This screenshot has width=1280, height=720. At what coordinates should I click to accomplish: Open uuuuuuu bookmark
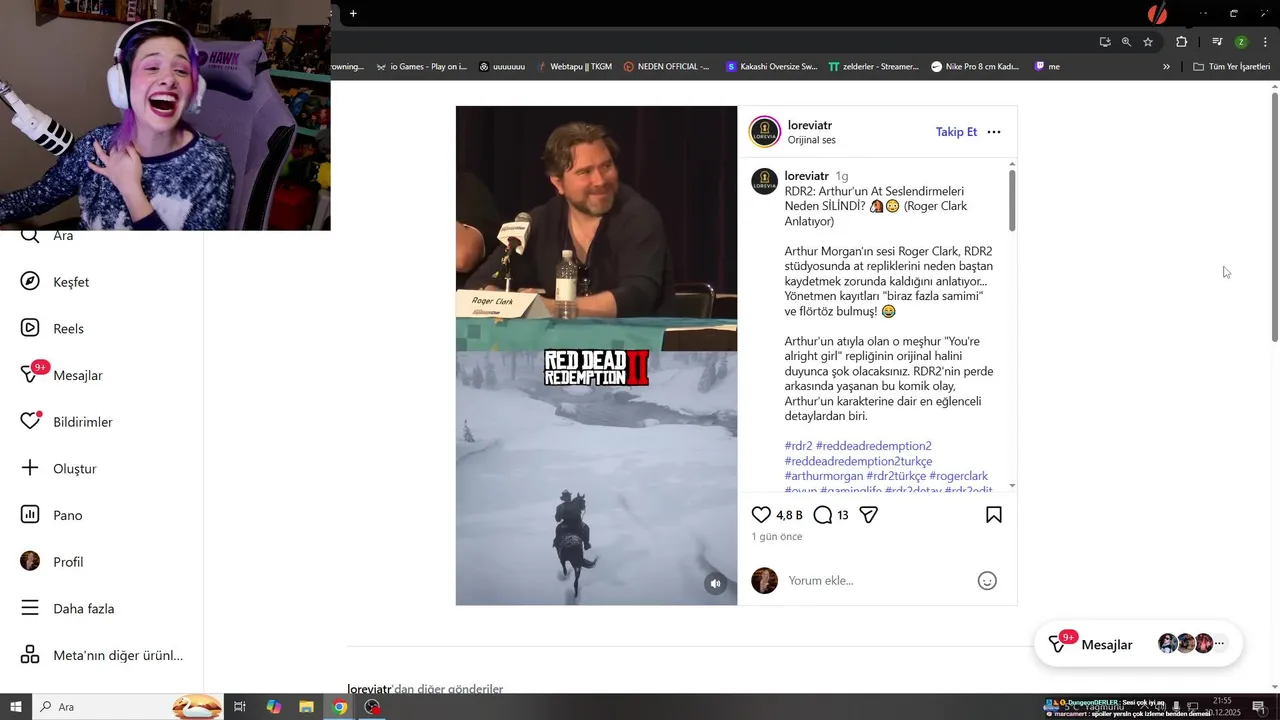502,67
